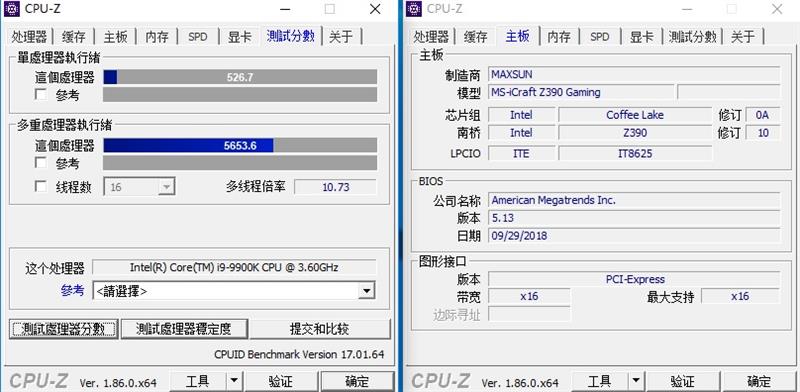This screenshot has width=800, height=392.
Task: Click processor name field i9-9900K
Action: point(234,267)
